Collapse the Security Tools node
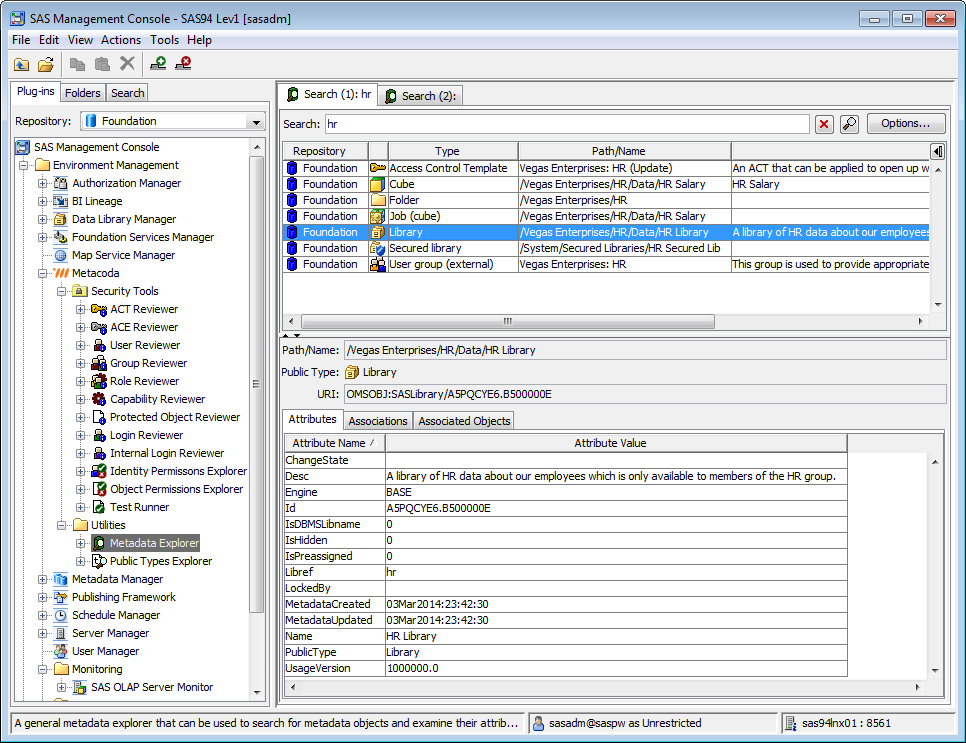966x743 pixels. coord(62,291)
